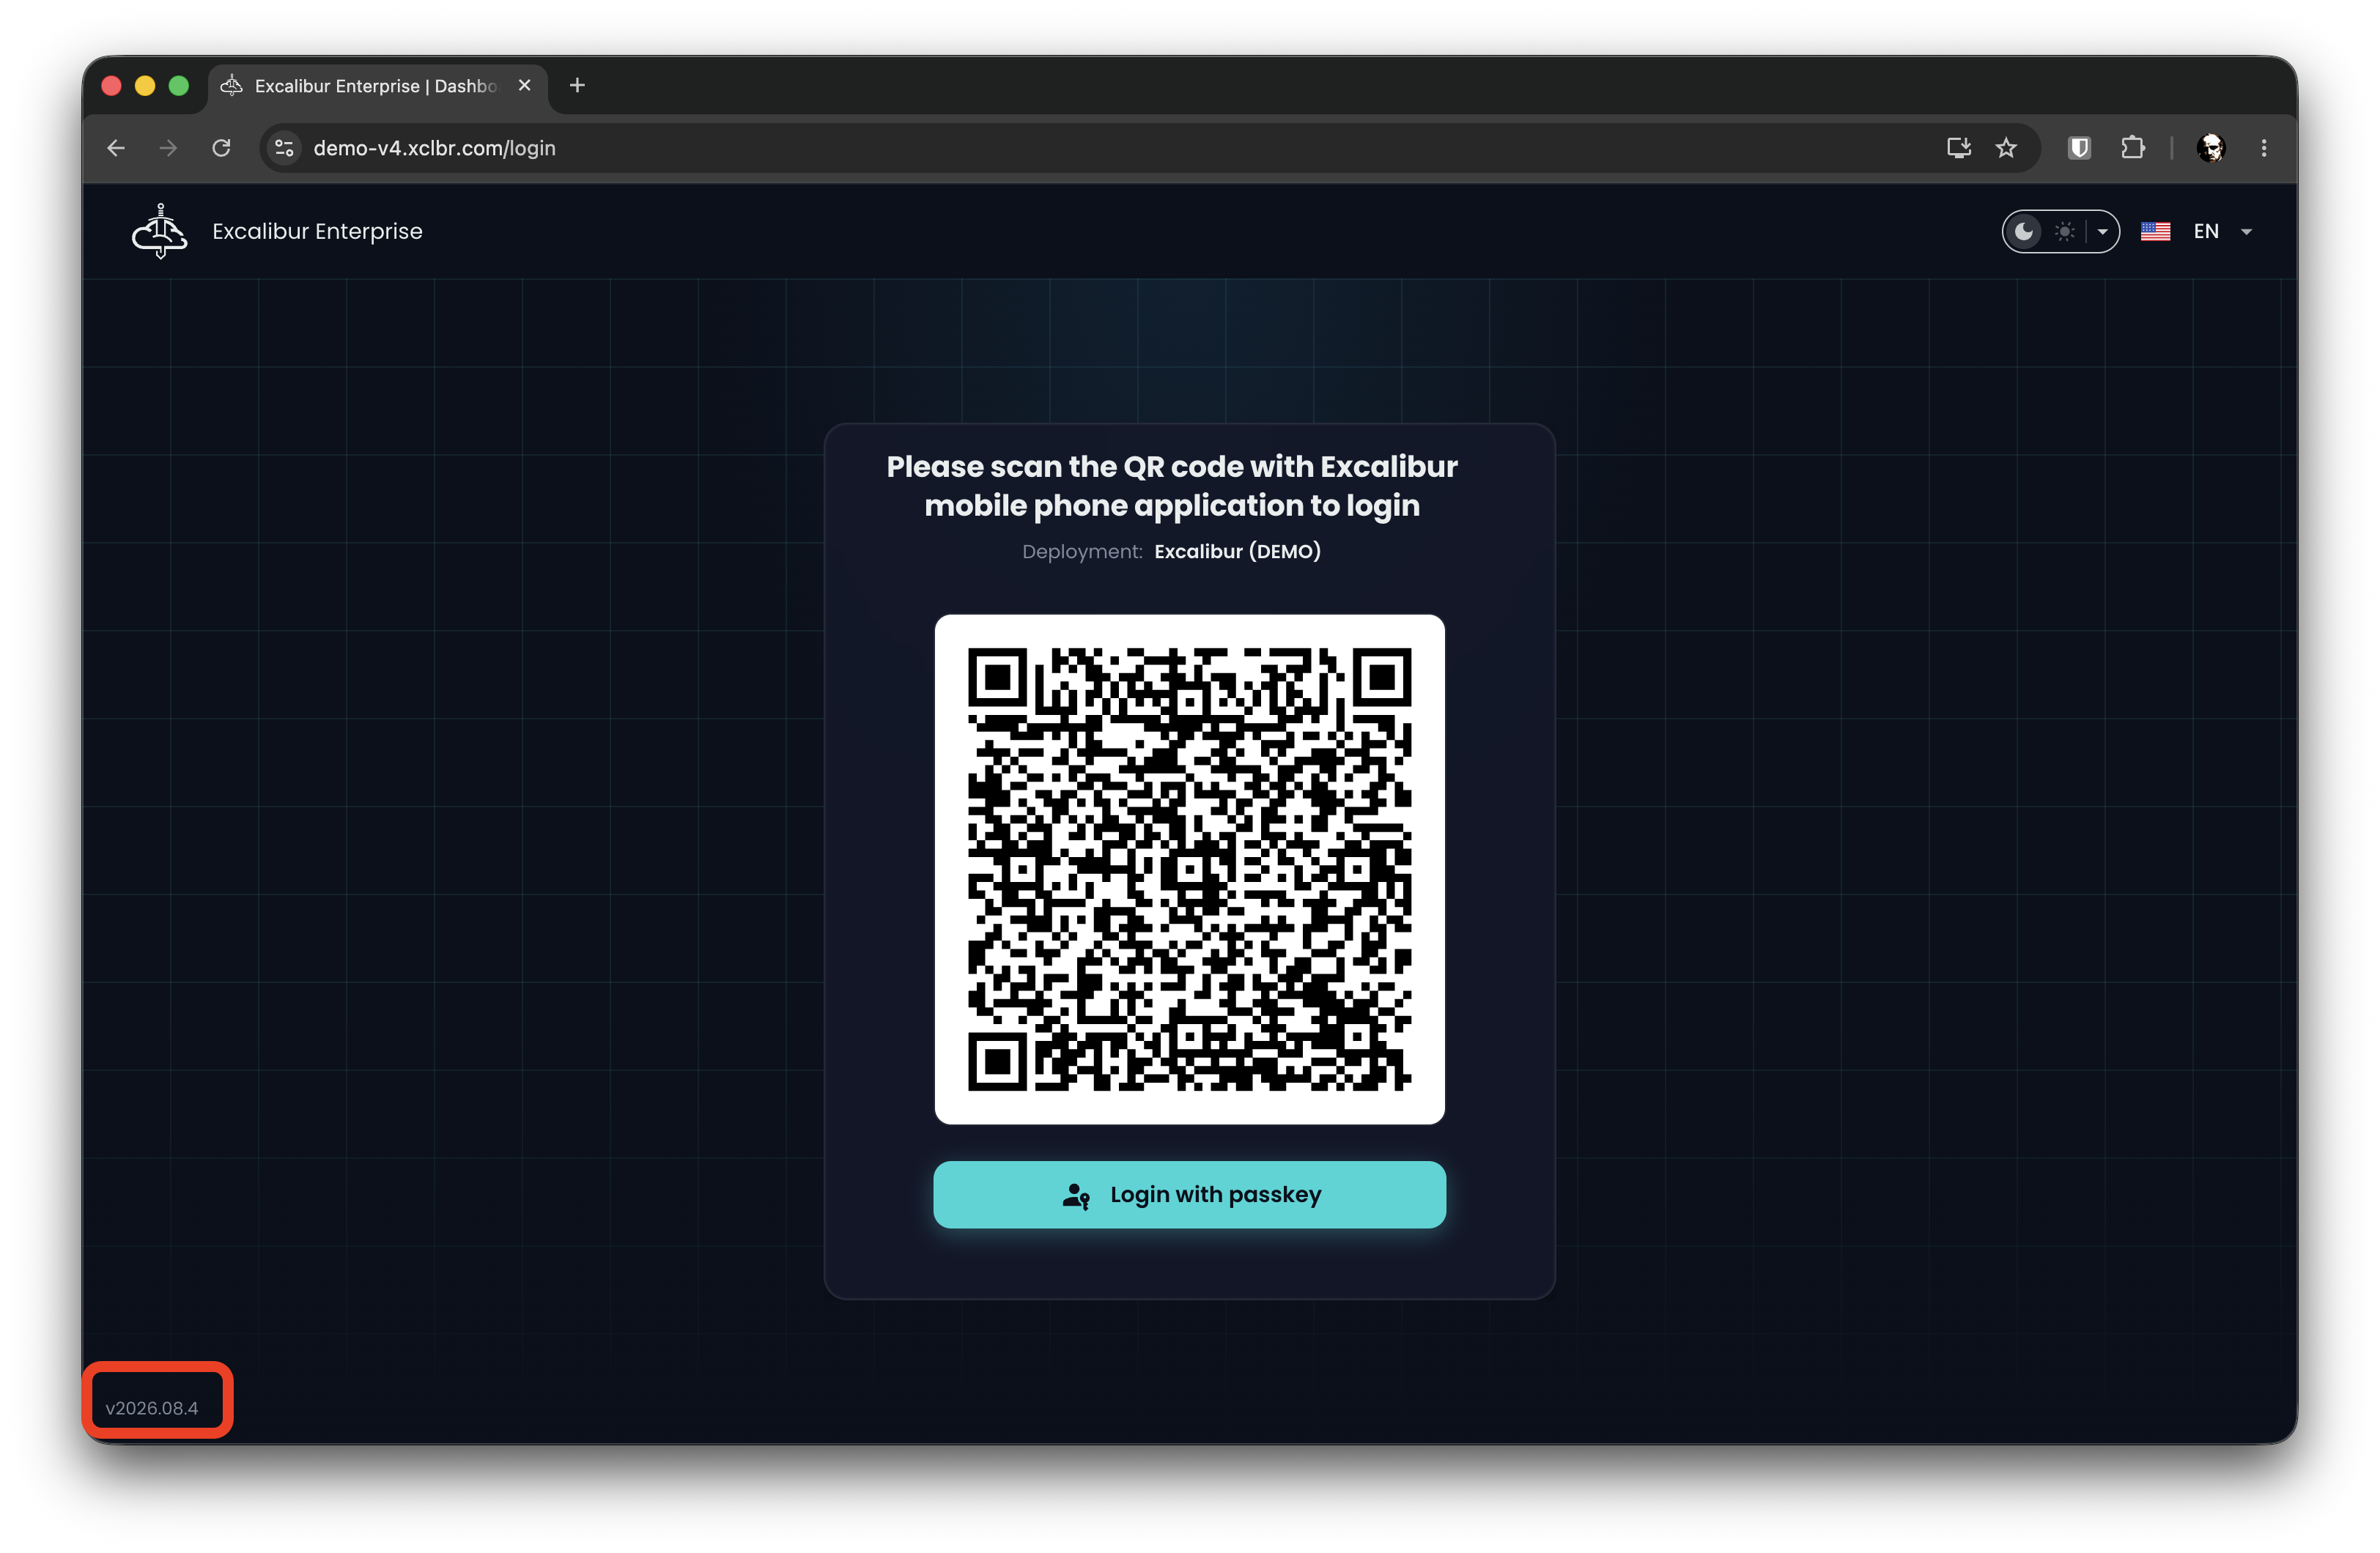2380x1553 pixels.
Task: Click the QR code image
Action: 1189,869
